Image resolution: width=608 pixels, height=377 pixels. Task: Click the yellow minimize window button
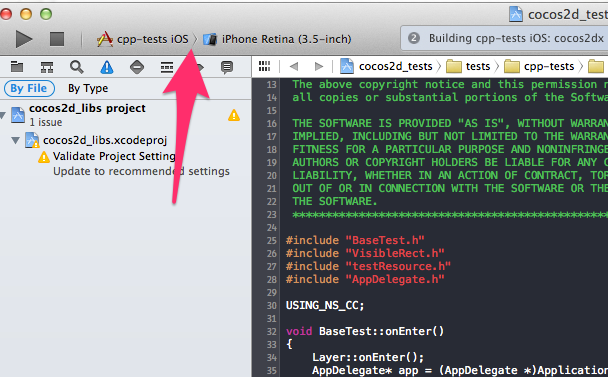(26, 14)
